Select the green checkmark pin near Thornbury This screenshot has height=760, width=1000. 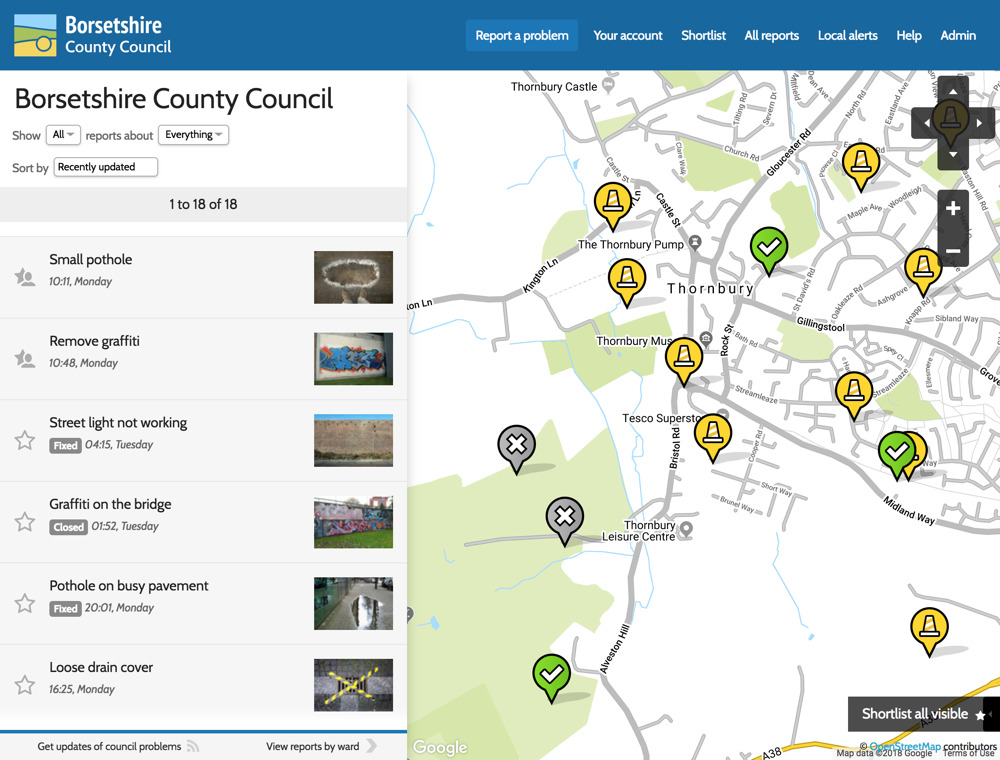[769, 247]
